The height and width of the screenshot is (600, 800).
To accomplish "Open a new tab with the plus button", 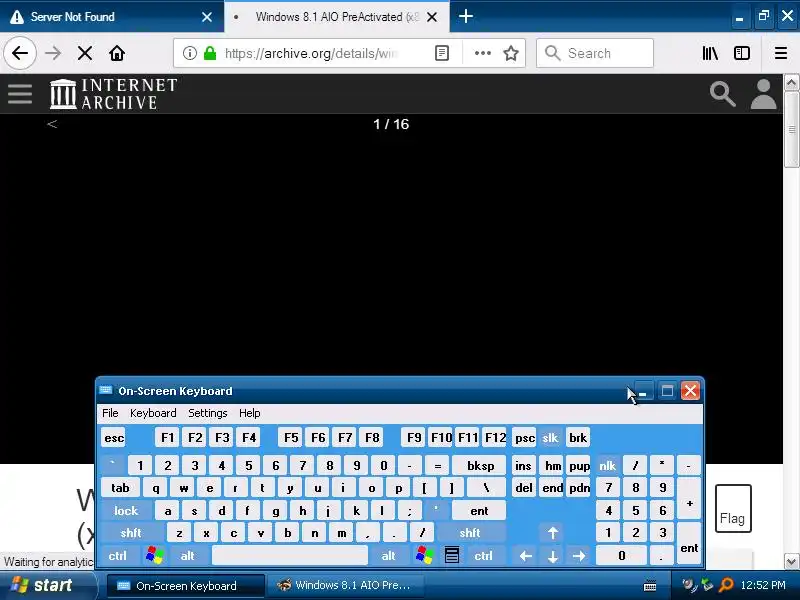I will click(466, 16).
